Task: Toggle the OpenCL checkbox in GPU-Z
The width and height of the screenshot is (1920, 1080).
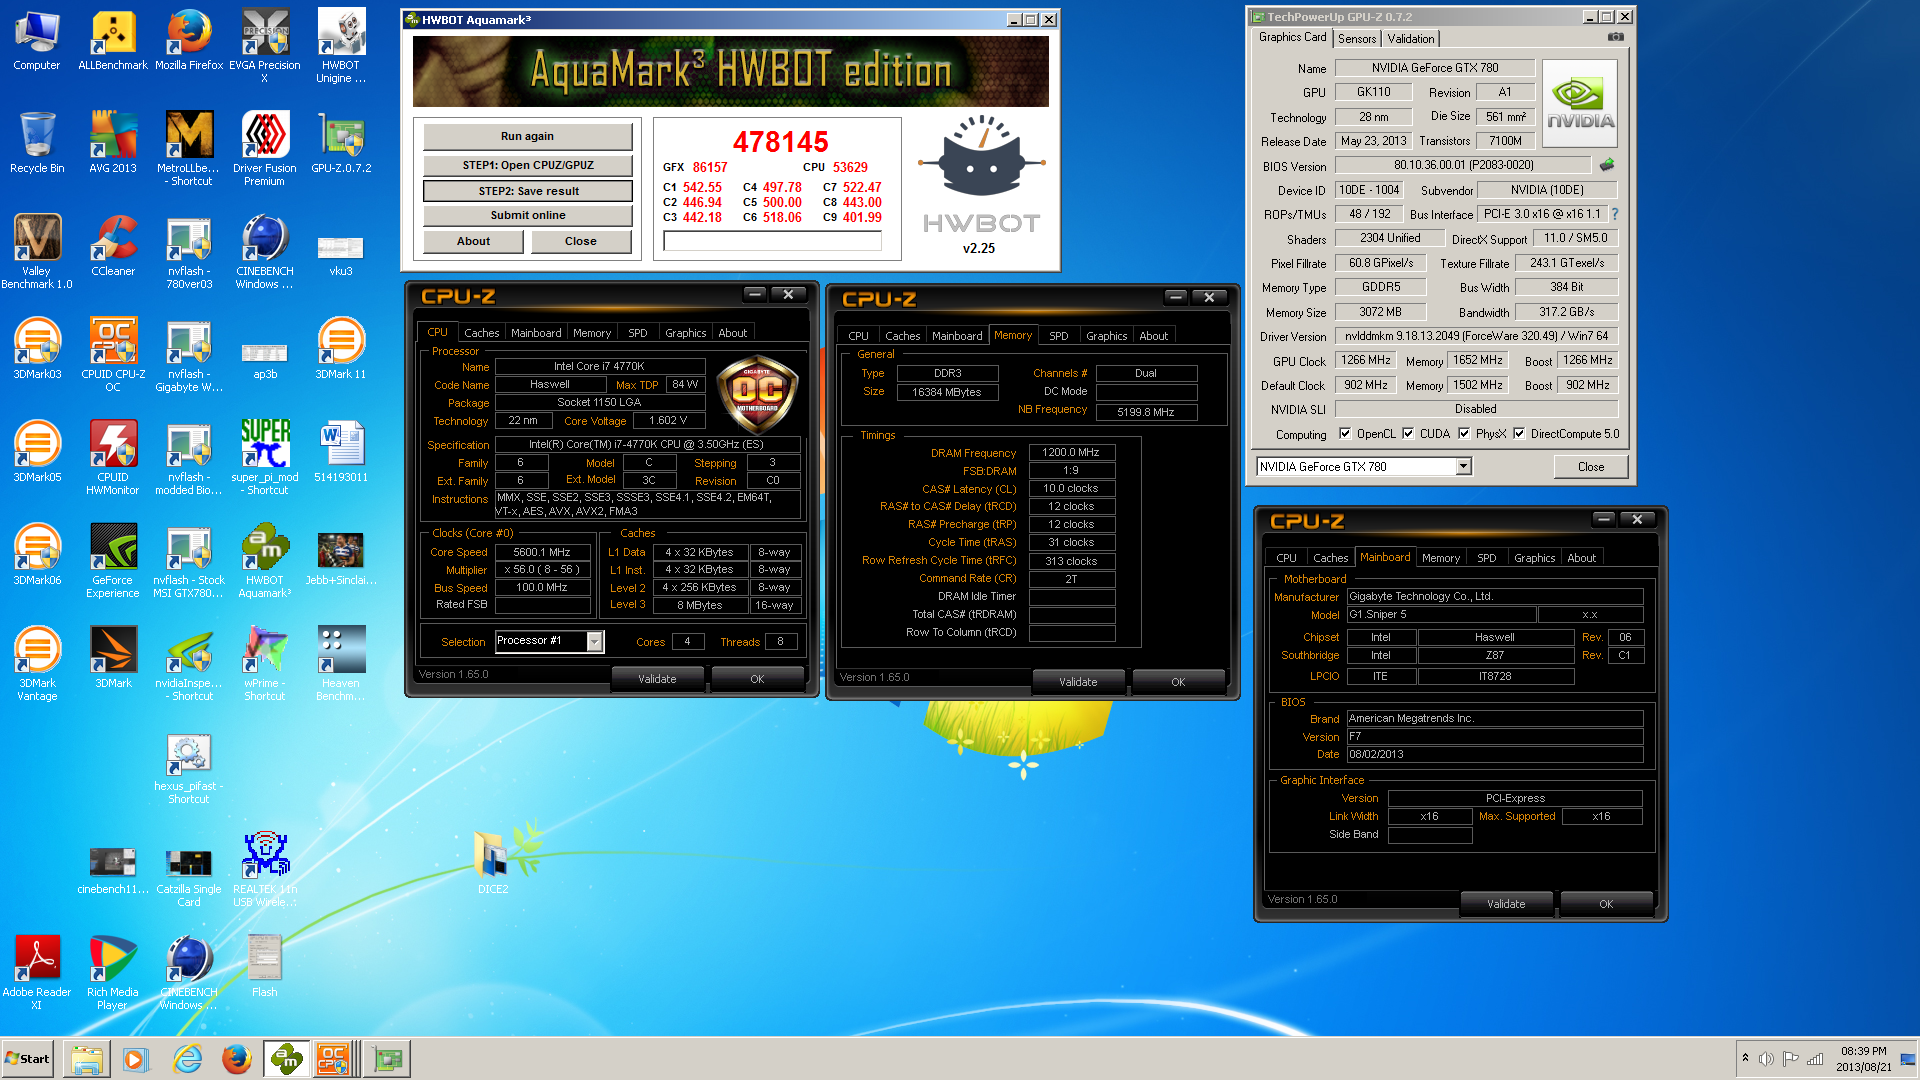Action: click(1345, 434)
